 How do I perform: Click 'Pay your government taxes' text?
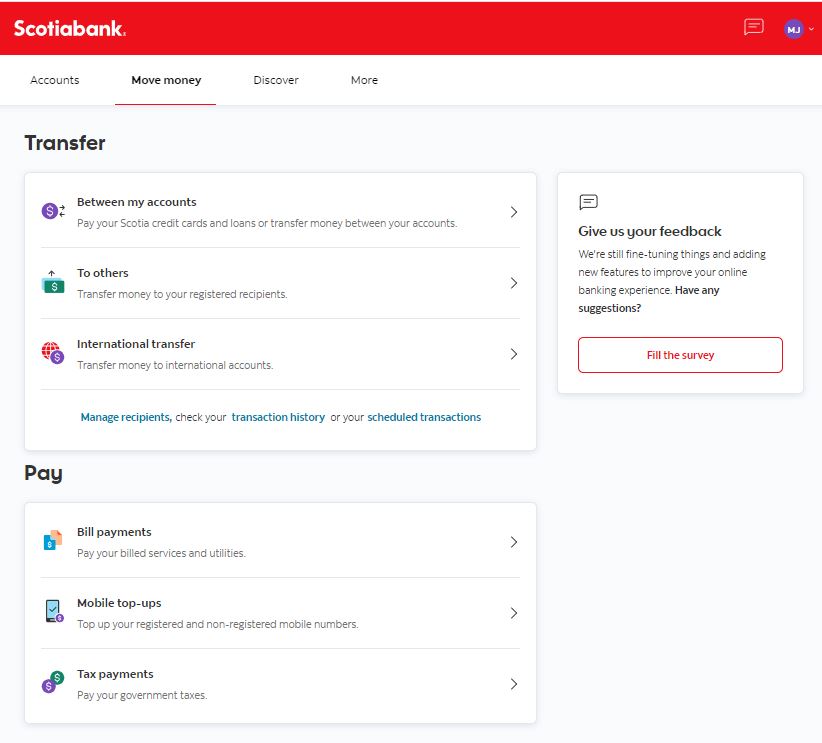point(142,695)
